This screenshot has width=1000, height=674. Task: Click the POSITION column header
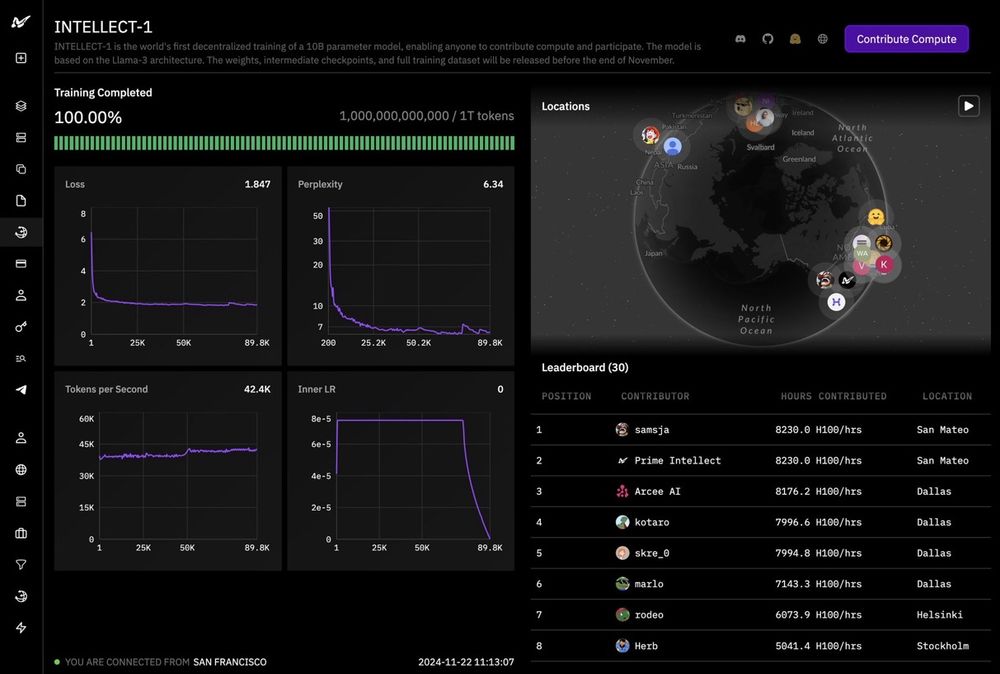566,396
